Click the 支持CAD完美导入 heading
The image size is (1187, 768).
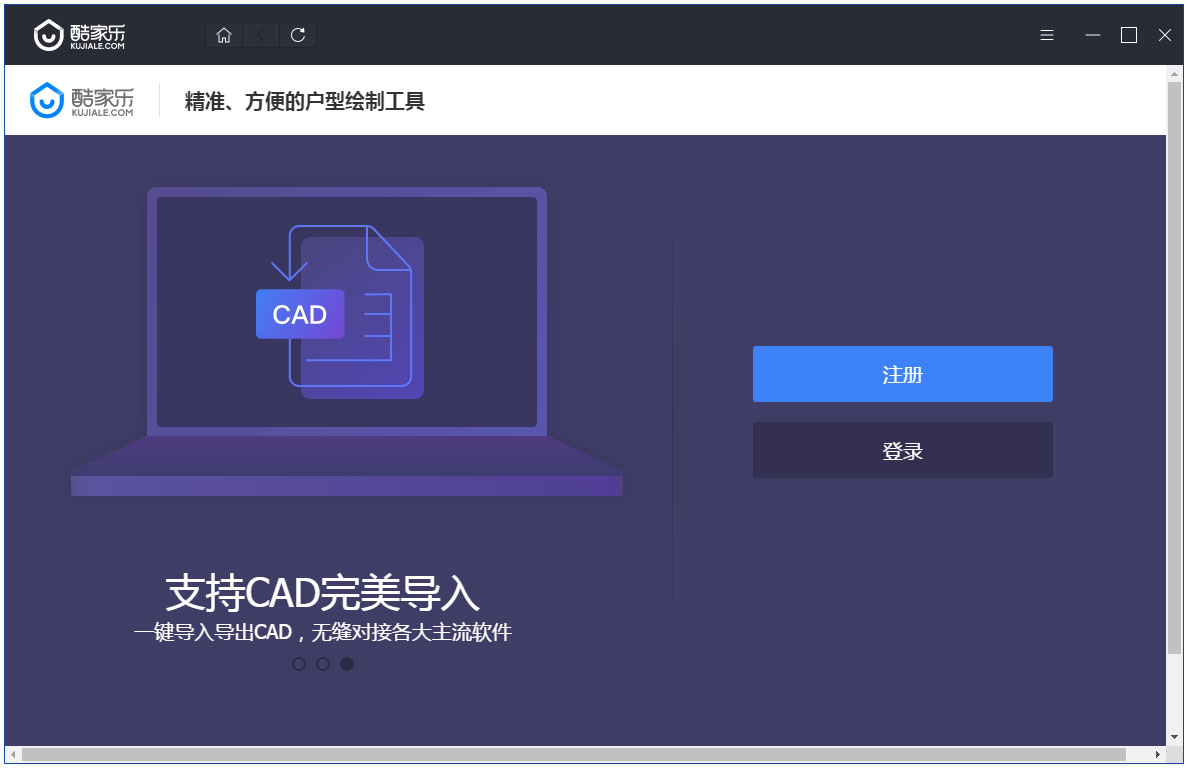[x=322, y=592]
